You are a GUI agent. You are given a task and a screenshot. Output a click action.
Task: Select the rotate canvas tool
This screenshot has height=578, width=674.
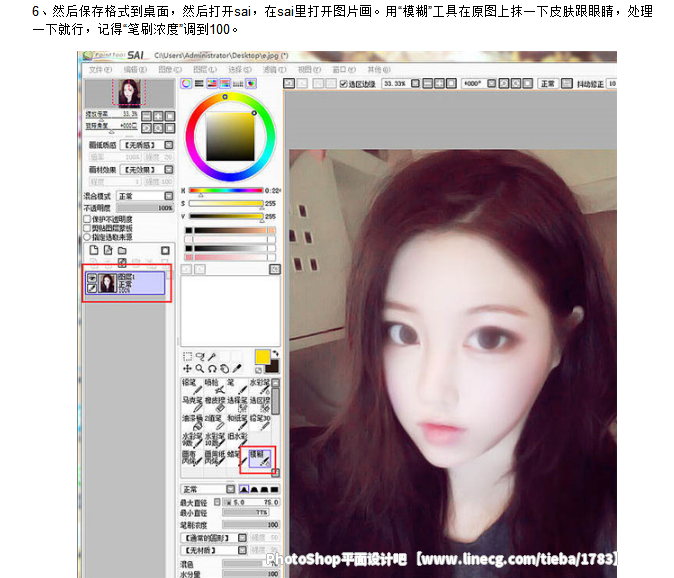pos(212,369)
